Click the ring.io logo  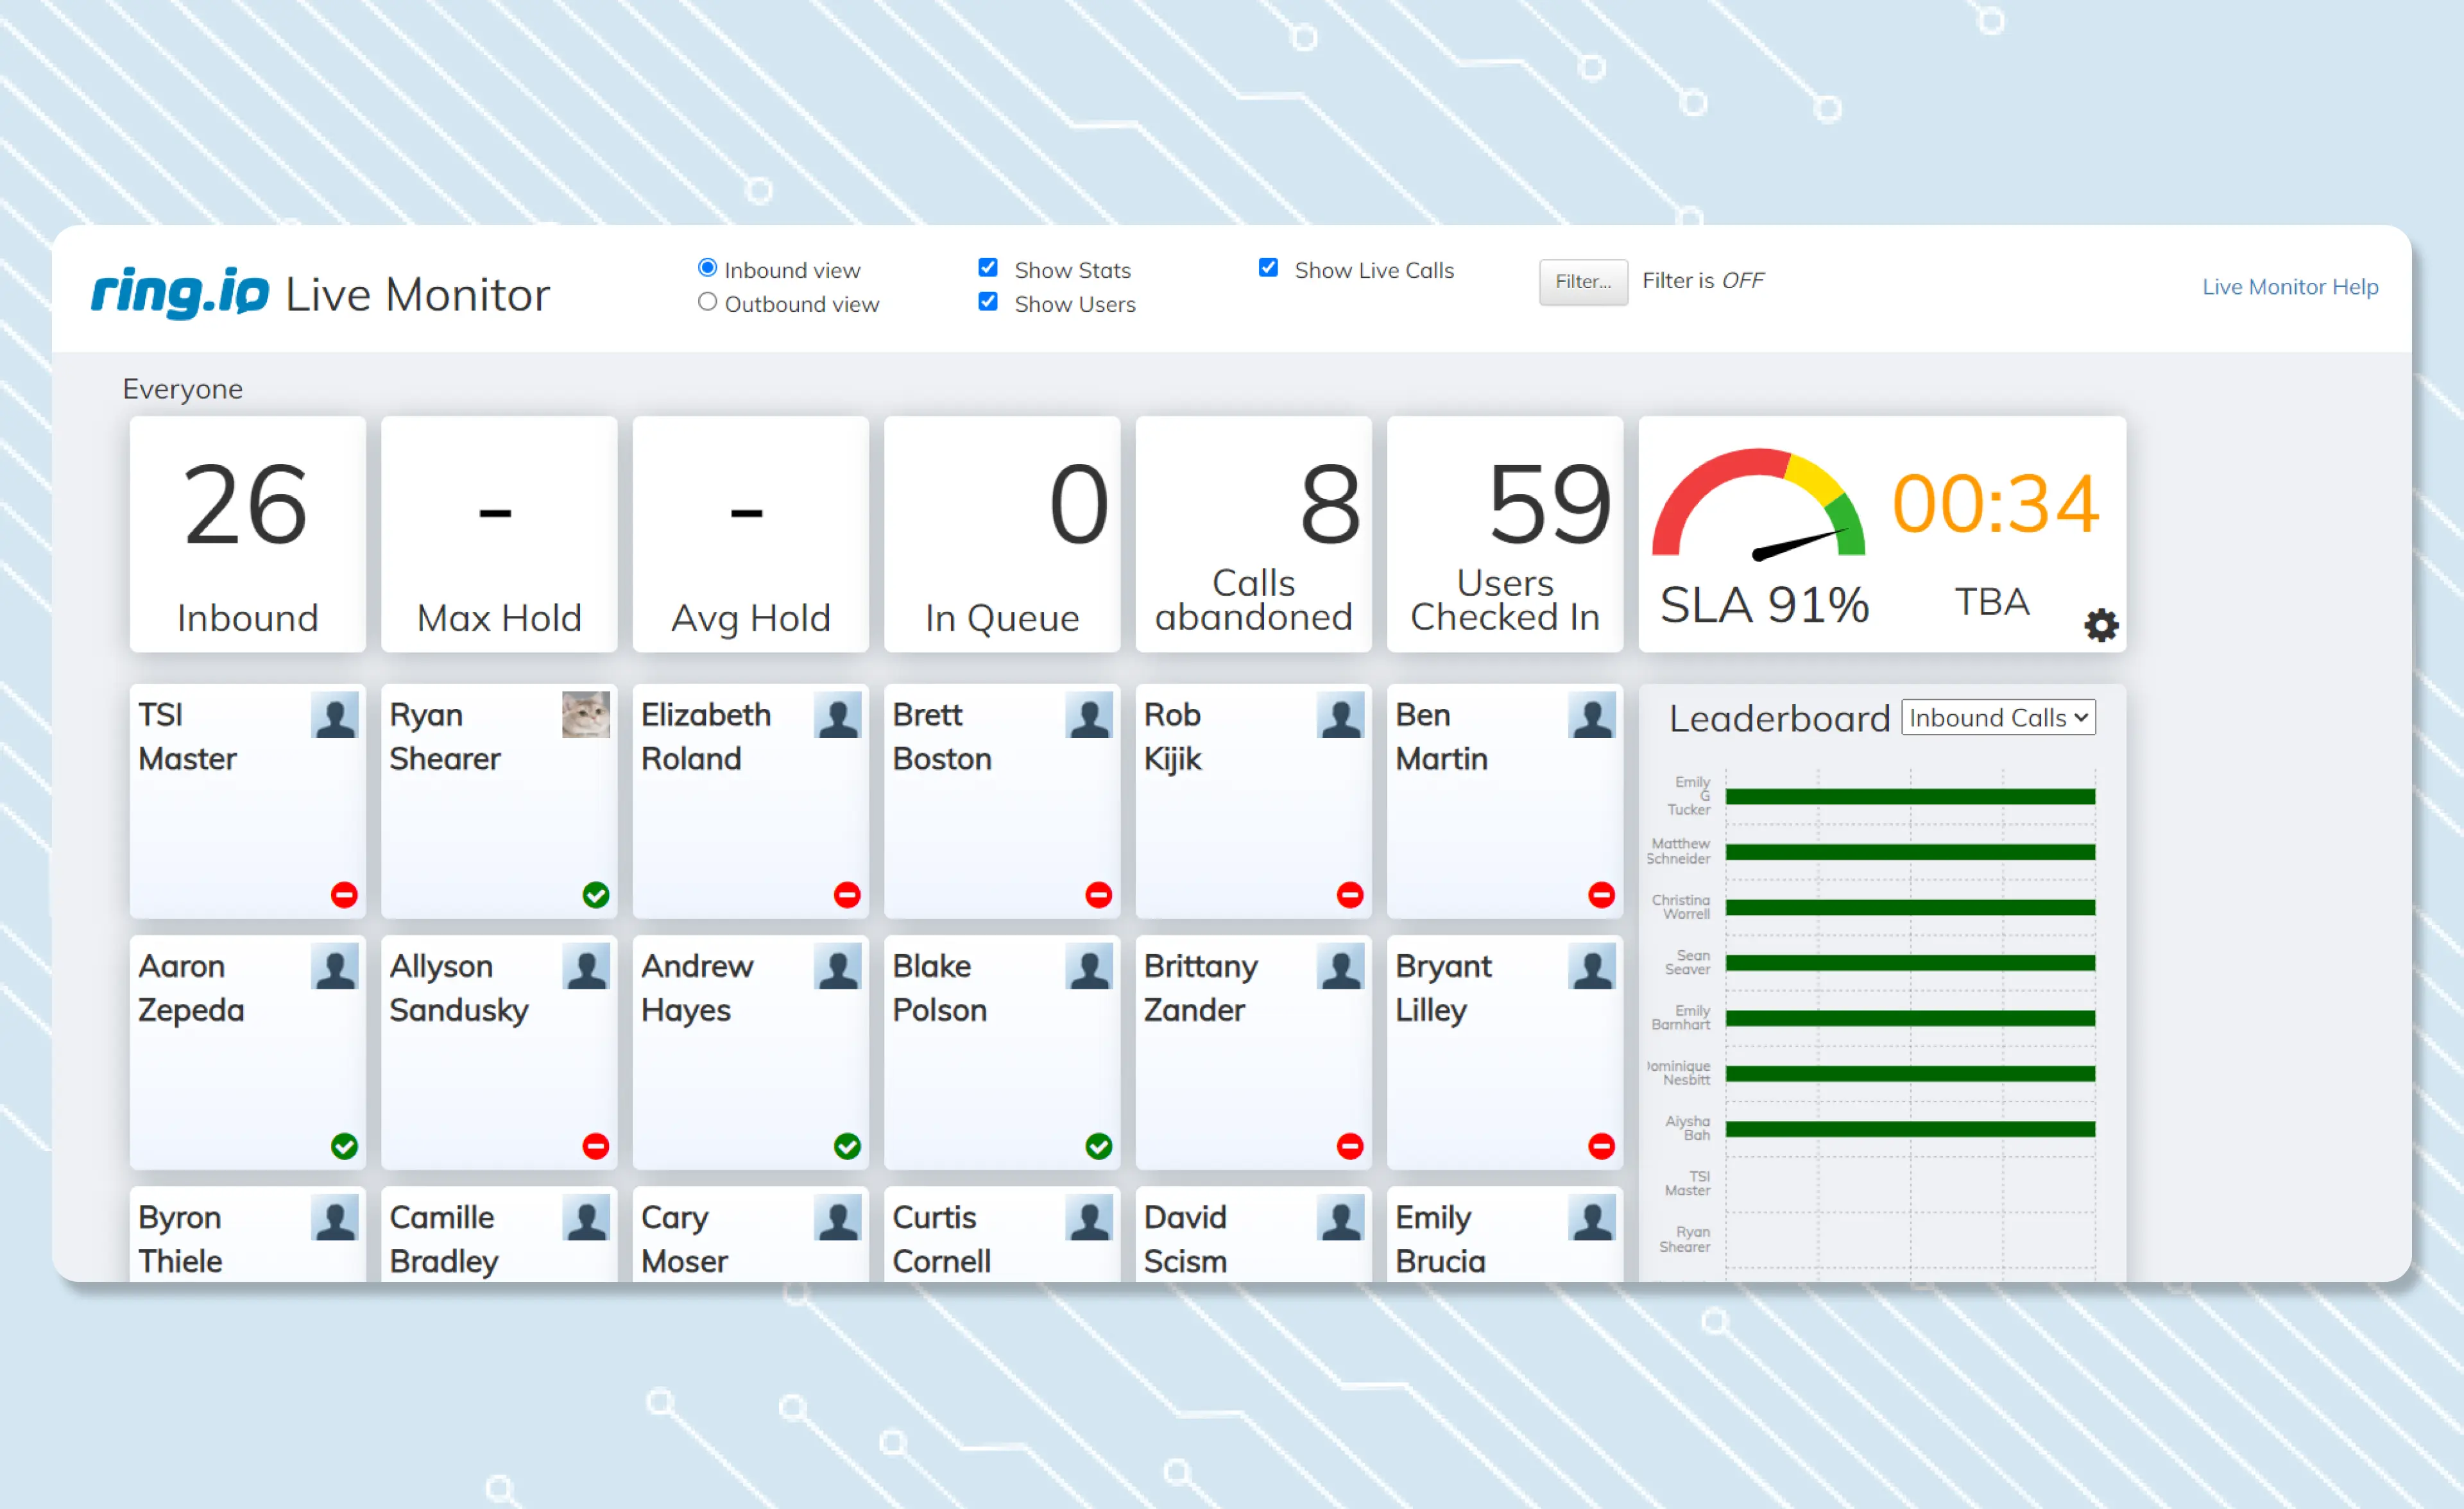click(180, 293)
